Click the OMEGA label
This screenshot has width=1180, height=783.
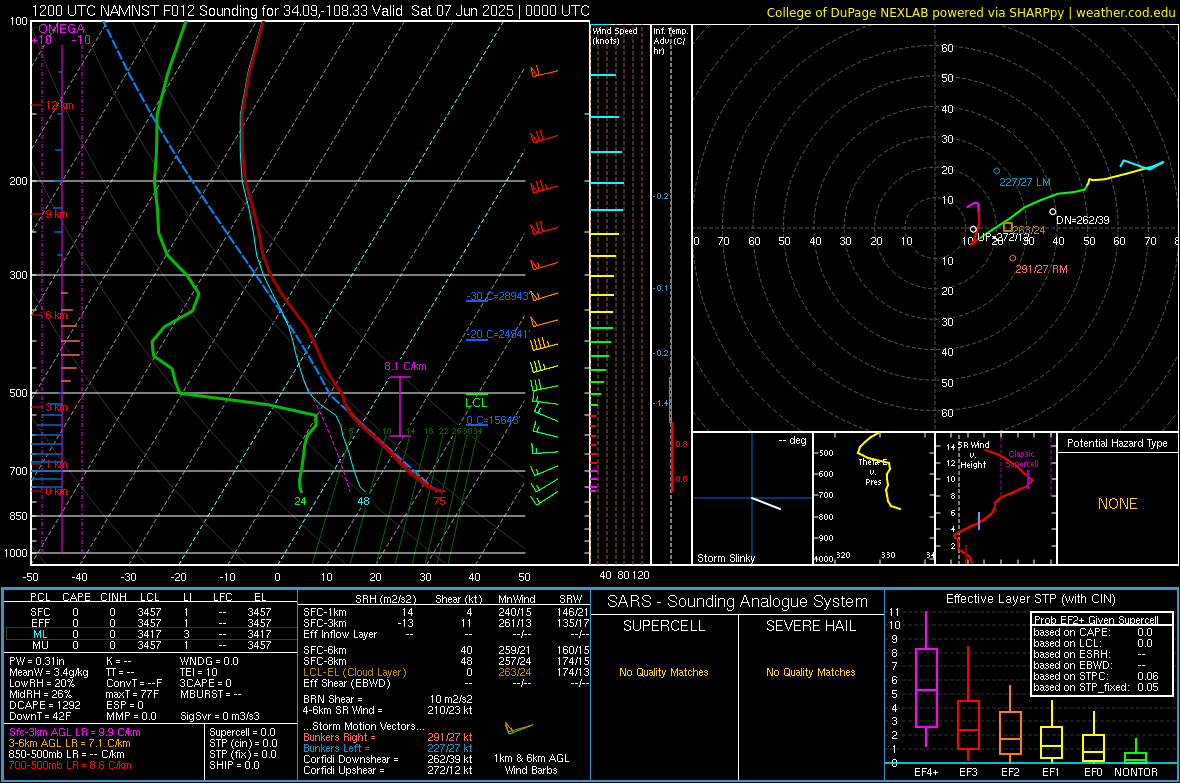tap(62, 29)
